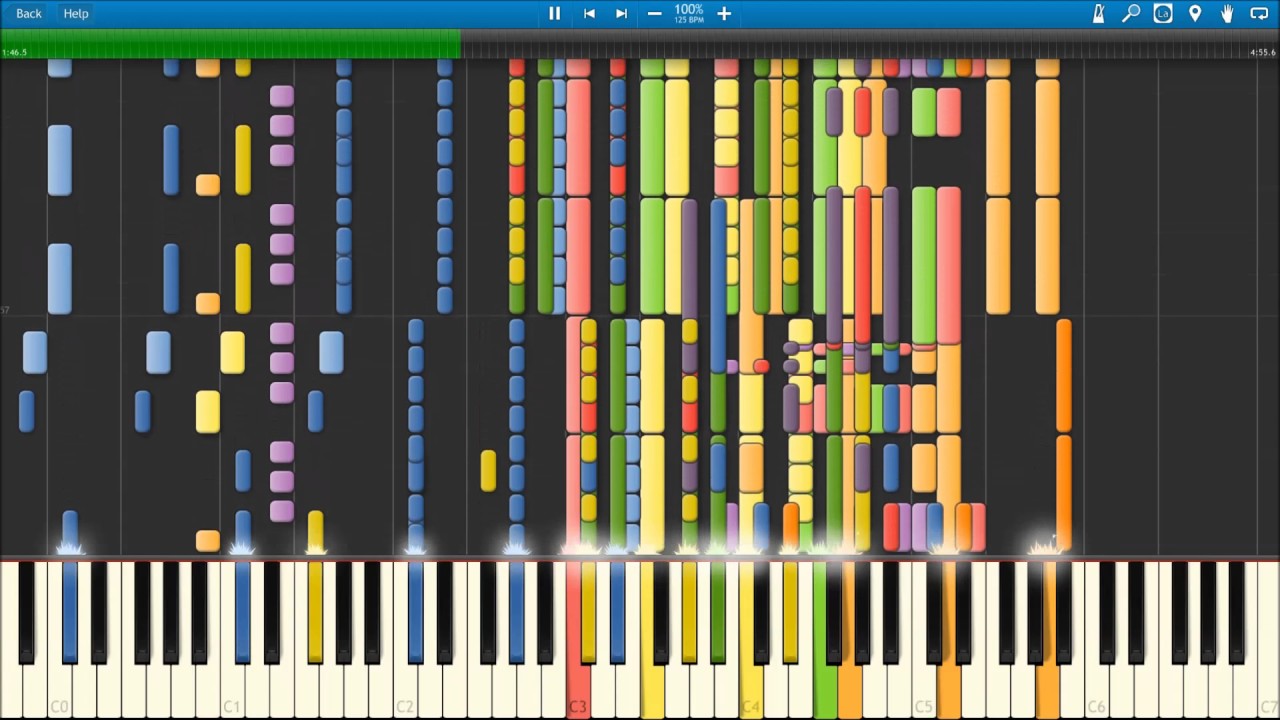This screenshot has width=1280, height=720.
Task: Click the 100% 125 BPM speed readout
Action: pos(689,13)
